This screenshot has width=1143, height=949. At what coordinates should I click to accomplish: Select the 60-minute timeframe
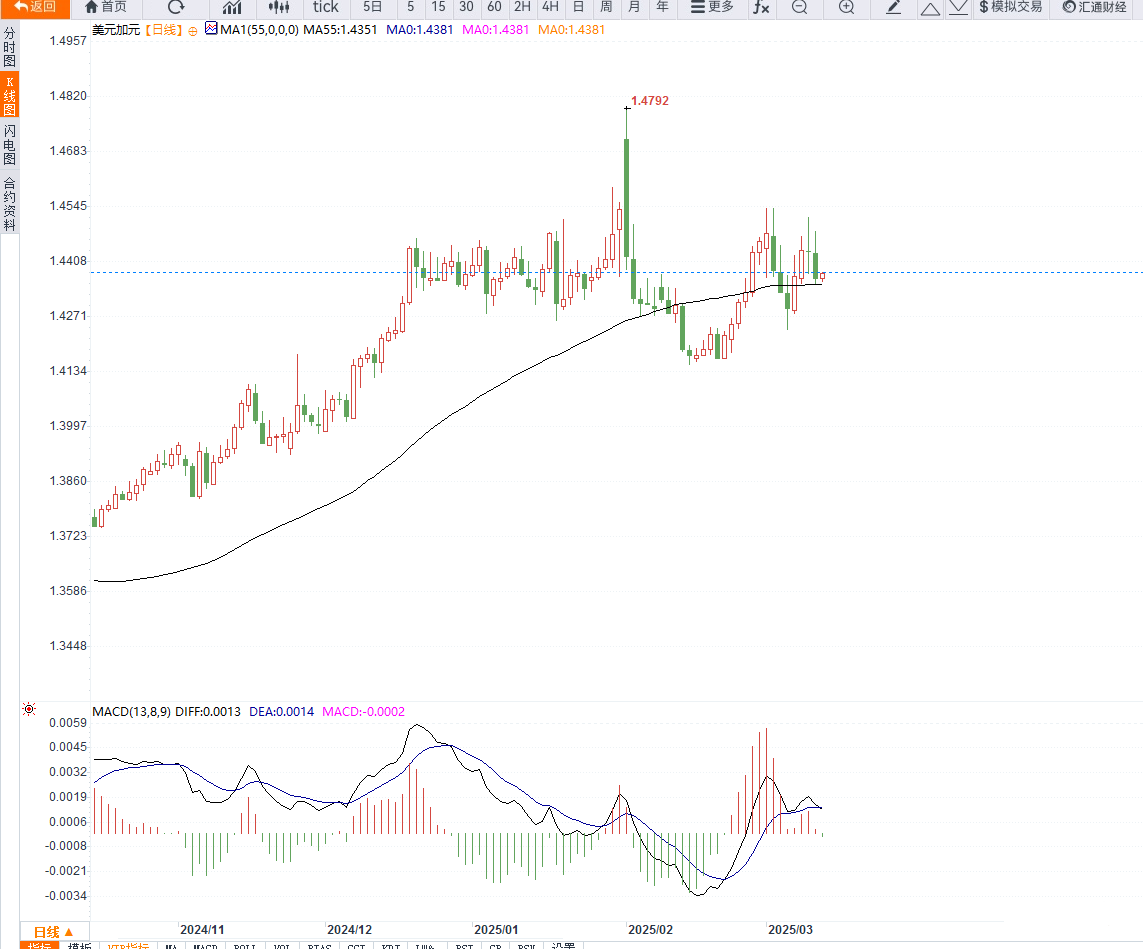coord(494,7)
